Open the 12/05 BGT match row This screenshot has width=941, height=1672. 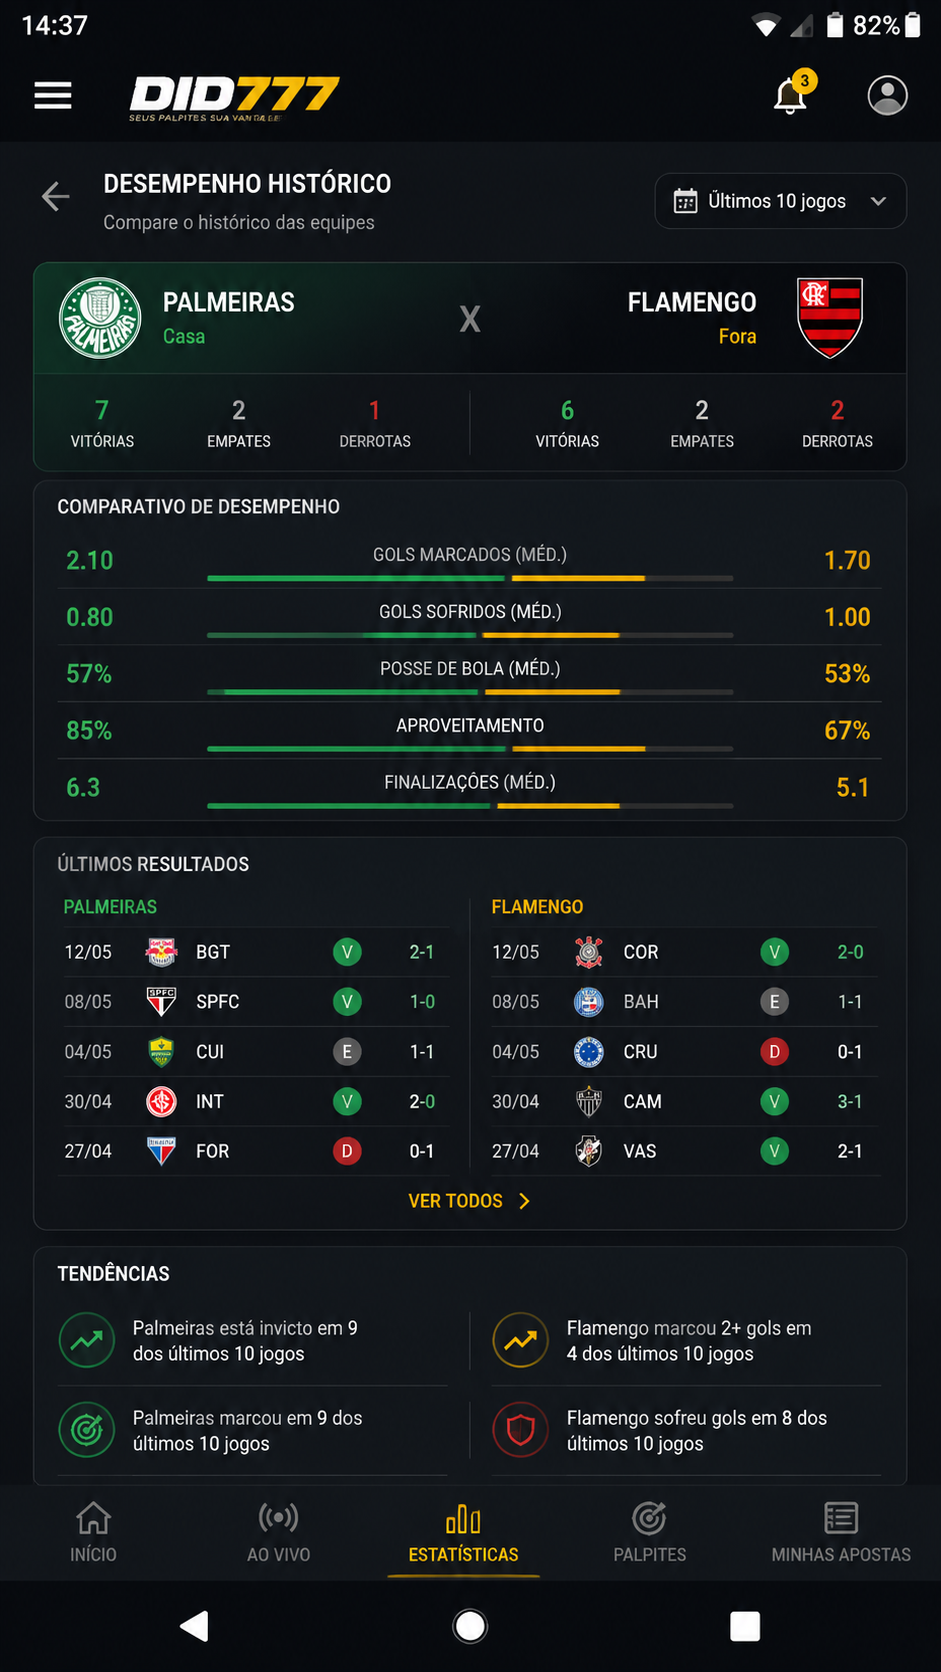(254, 952)
